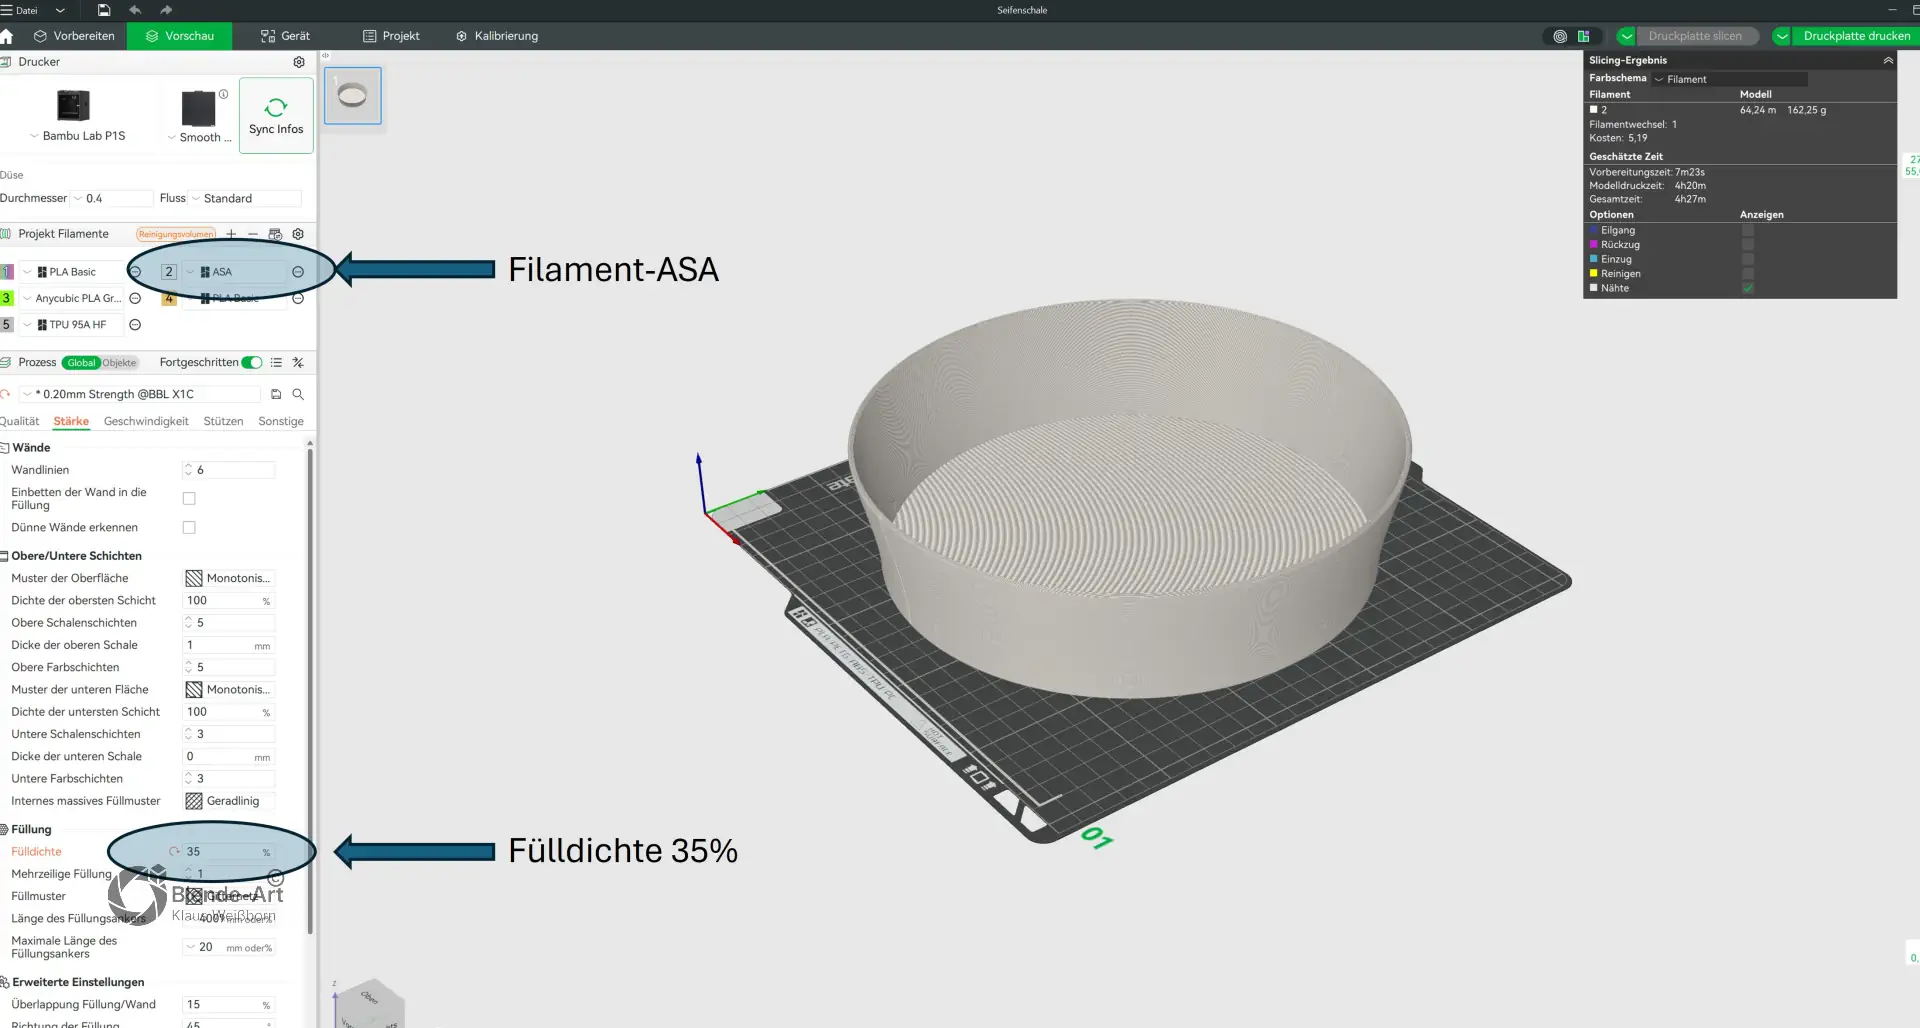Select the plate thumbnail in the preview
The width and height of the screenshot is (1920, 1028).
(353, 96)
